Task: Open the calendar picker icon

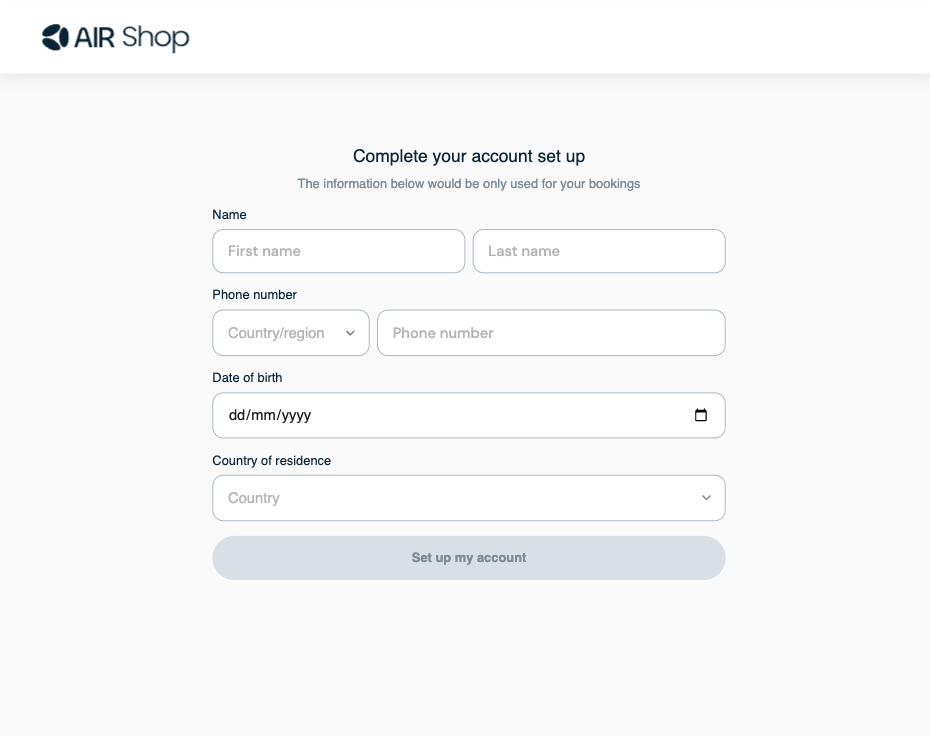Action: [x=701, y=415]
